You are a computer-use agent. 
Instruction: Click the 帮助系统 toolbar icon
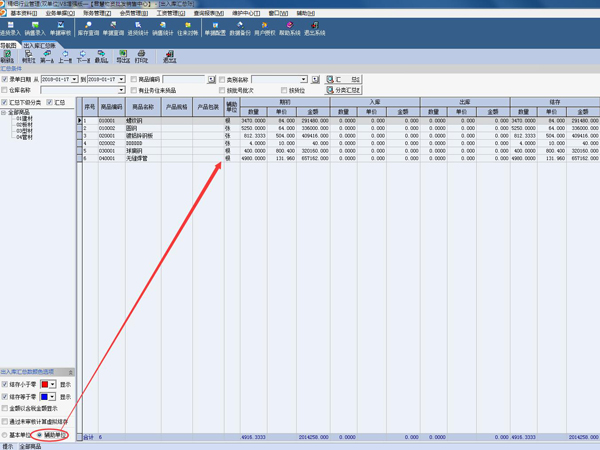(x=289, y=28)
